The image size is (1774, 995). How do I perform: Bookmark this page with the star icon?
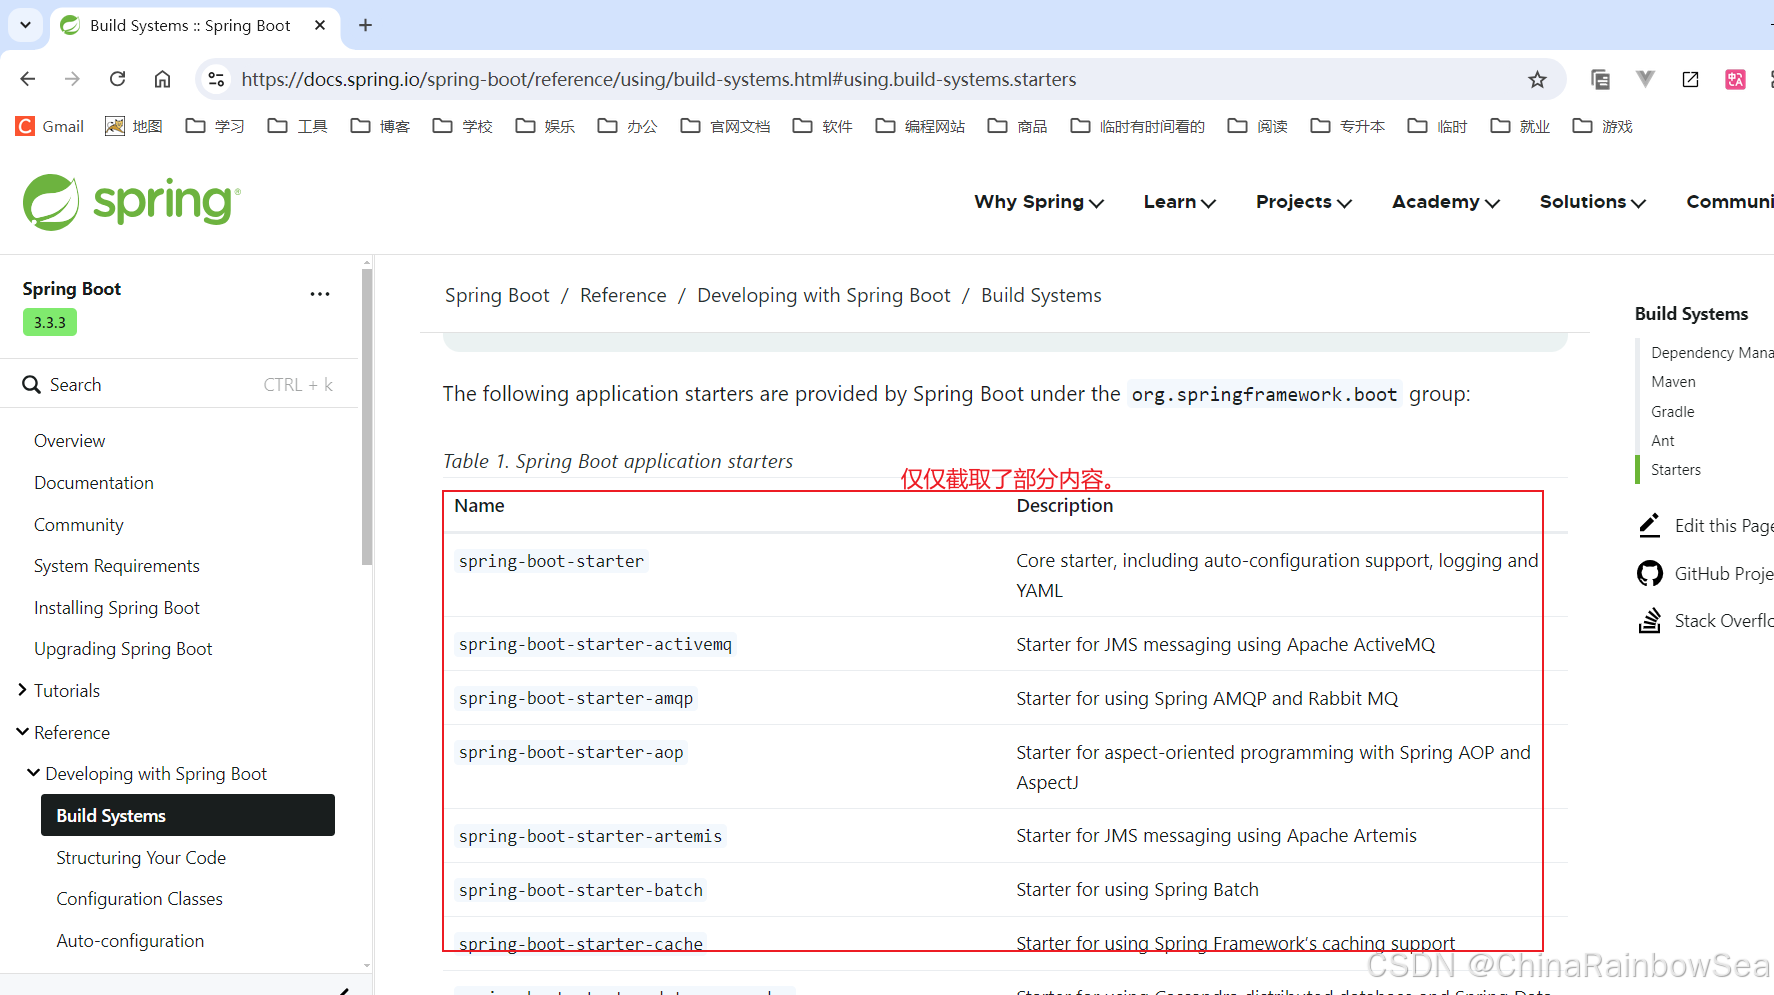pyautogui.click(x=1537, y=79)
